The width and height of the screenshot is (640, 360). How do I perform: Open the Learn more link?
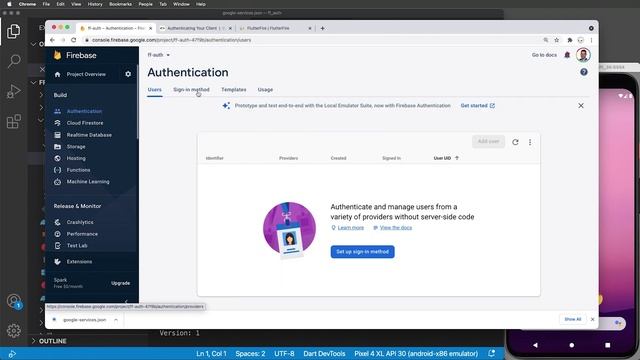pos(351,228)
